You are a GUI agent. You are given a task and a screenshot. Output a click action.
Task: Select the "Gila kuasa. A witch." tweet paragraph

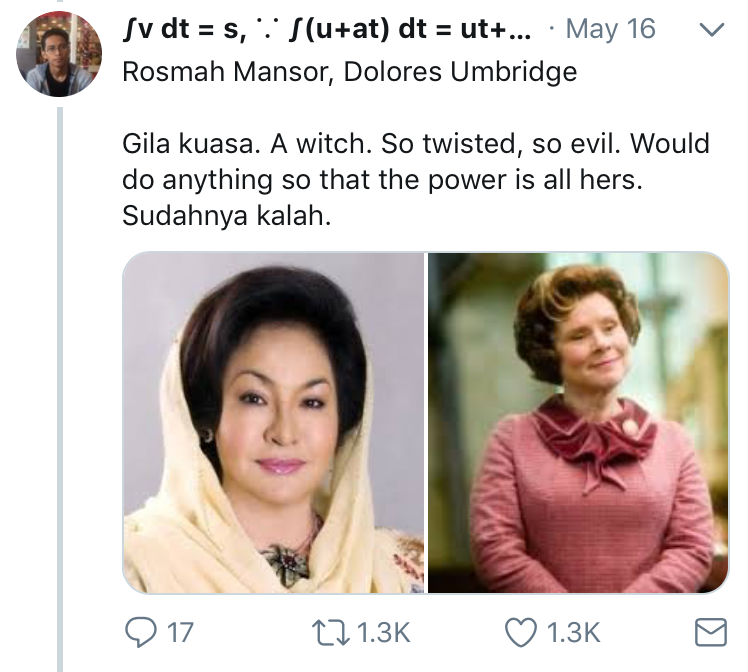tap(415, 143)
